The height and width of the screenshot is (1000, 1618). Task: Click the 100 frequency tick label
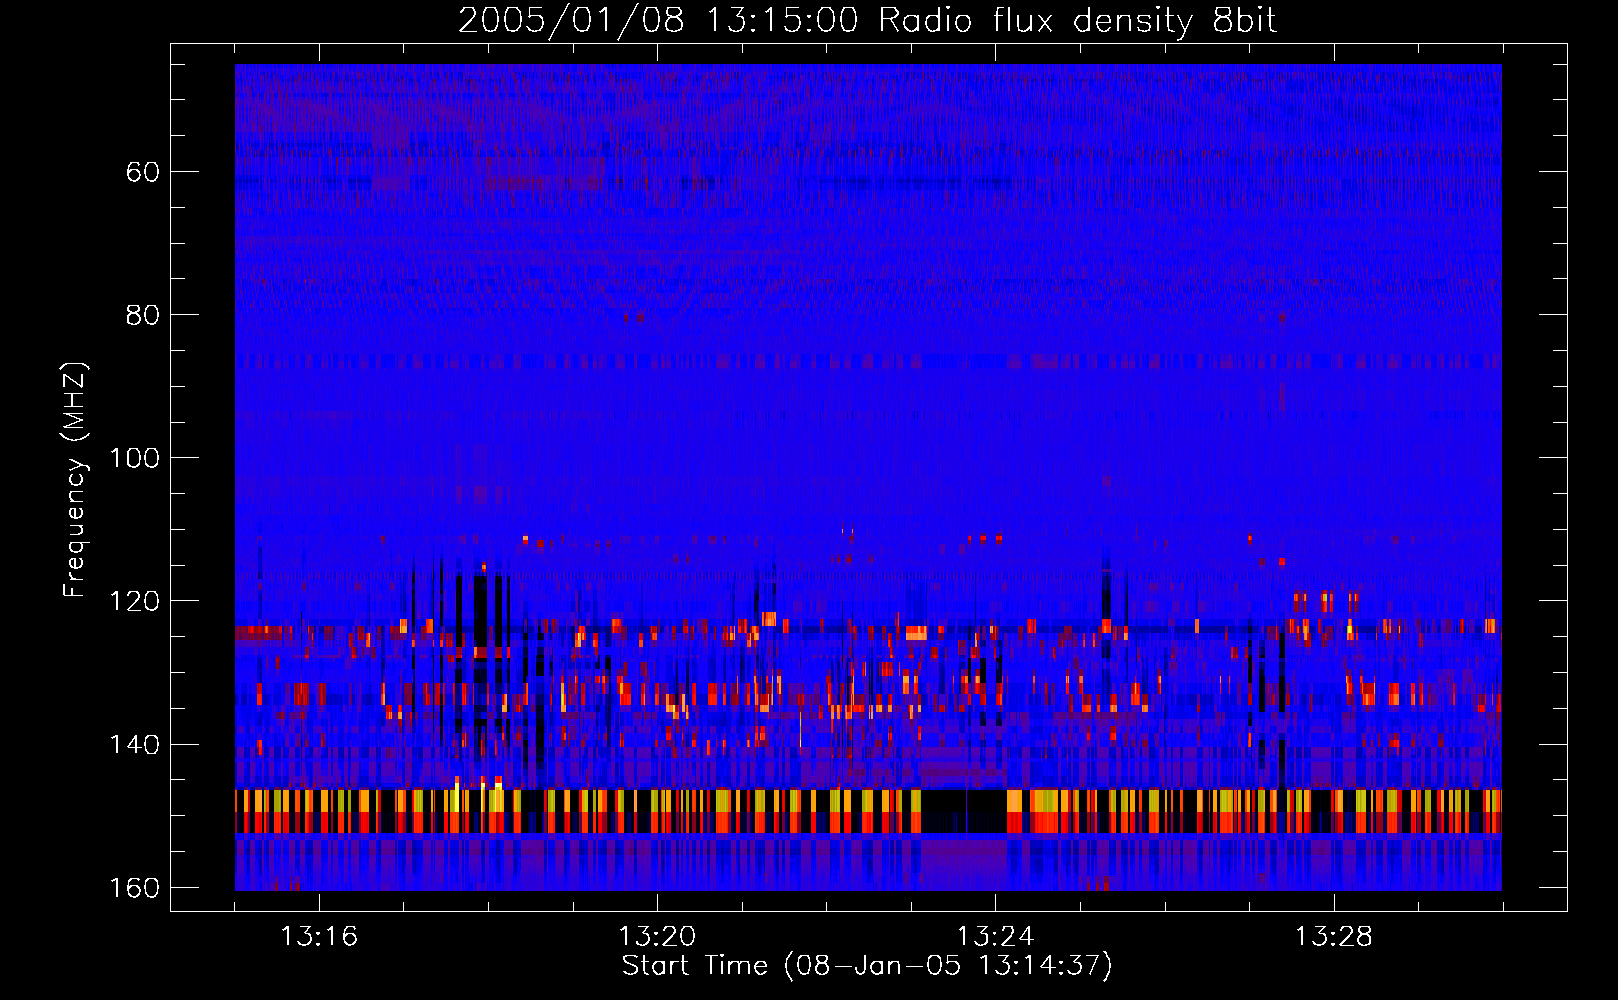[134, 458]
